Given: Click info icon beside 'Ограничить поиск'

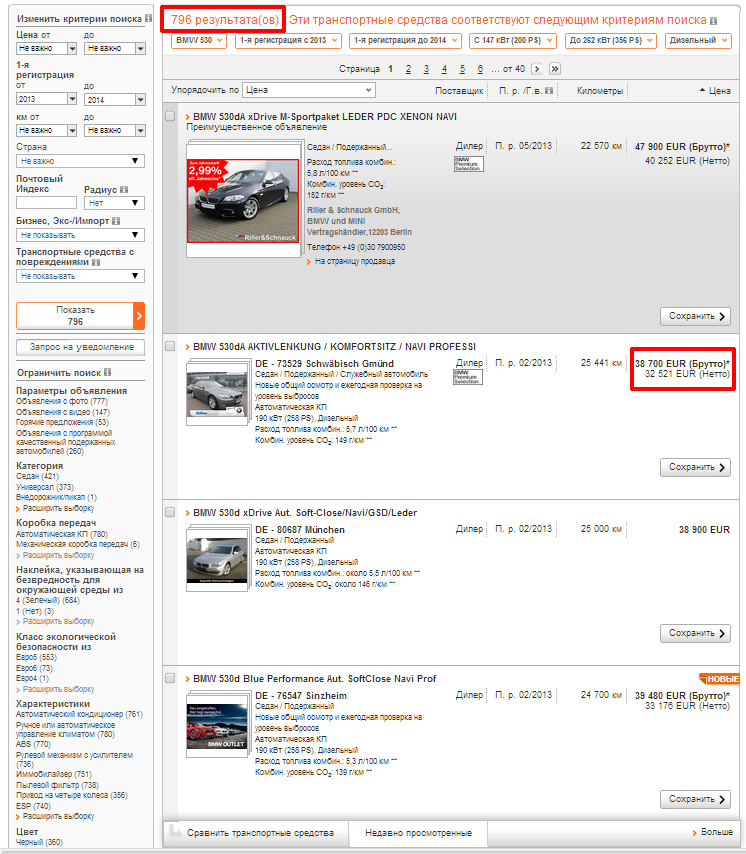Looking at the screenshot, I should tap(107, 372).
